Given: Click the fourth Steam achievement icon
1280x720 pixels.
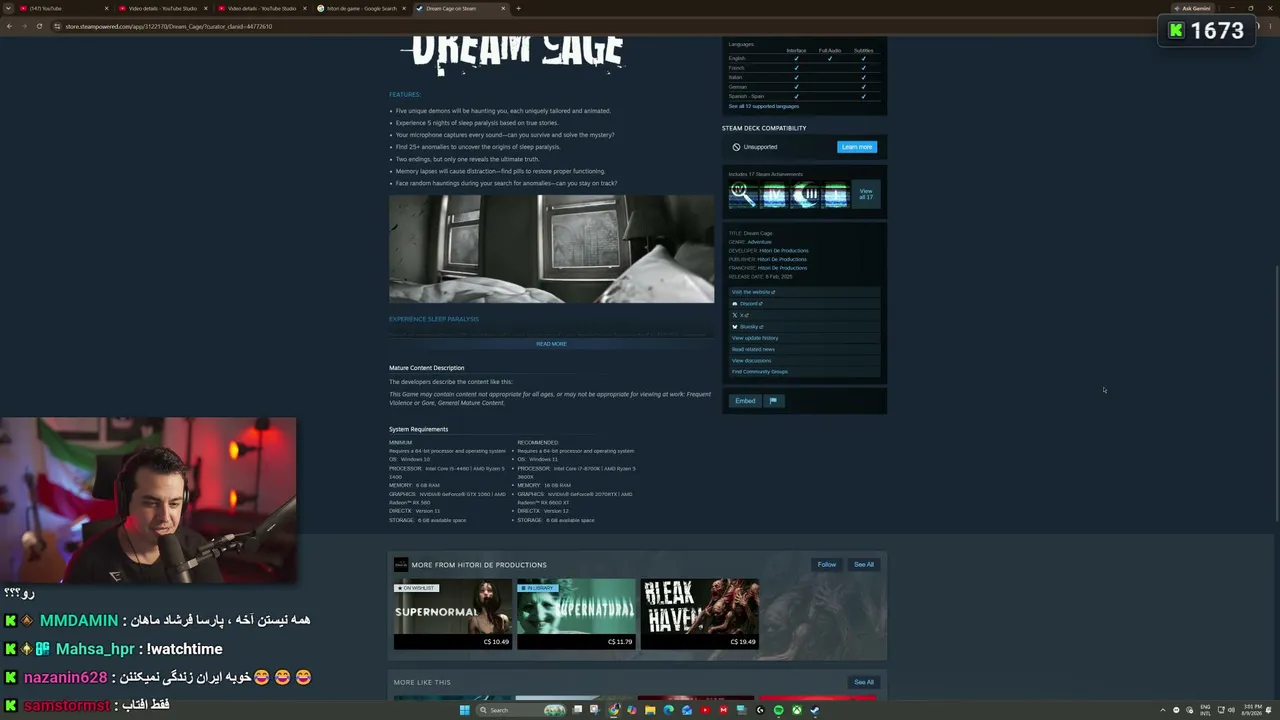Looking at the screenshot, I should coord(836,194).
